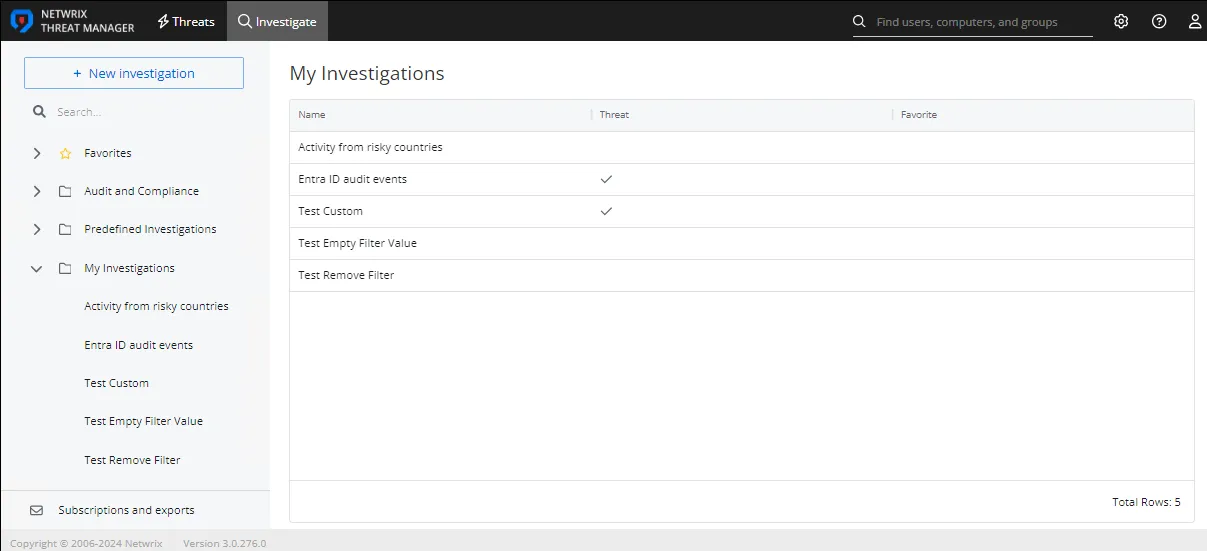Screen dimensions: 1207x551
Task: Open table row Test Custom
Action: pos(741,211)
